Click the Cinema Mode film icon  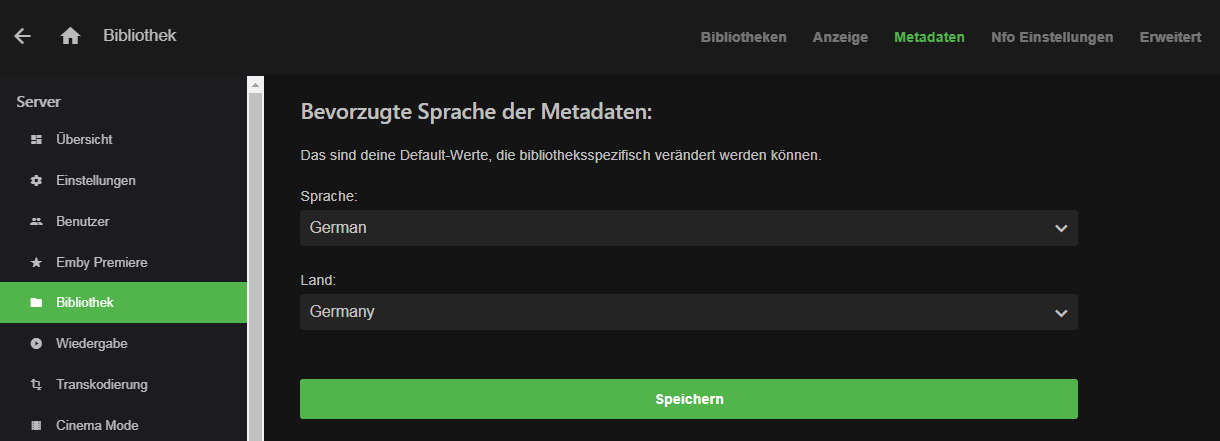coord(37,425)
